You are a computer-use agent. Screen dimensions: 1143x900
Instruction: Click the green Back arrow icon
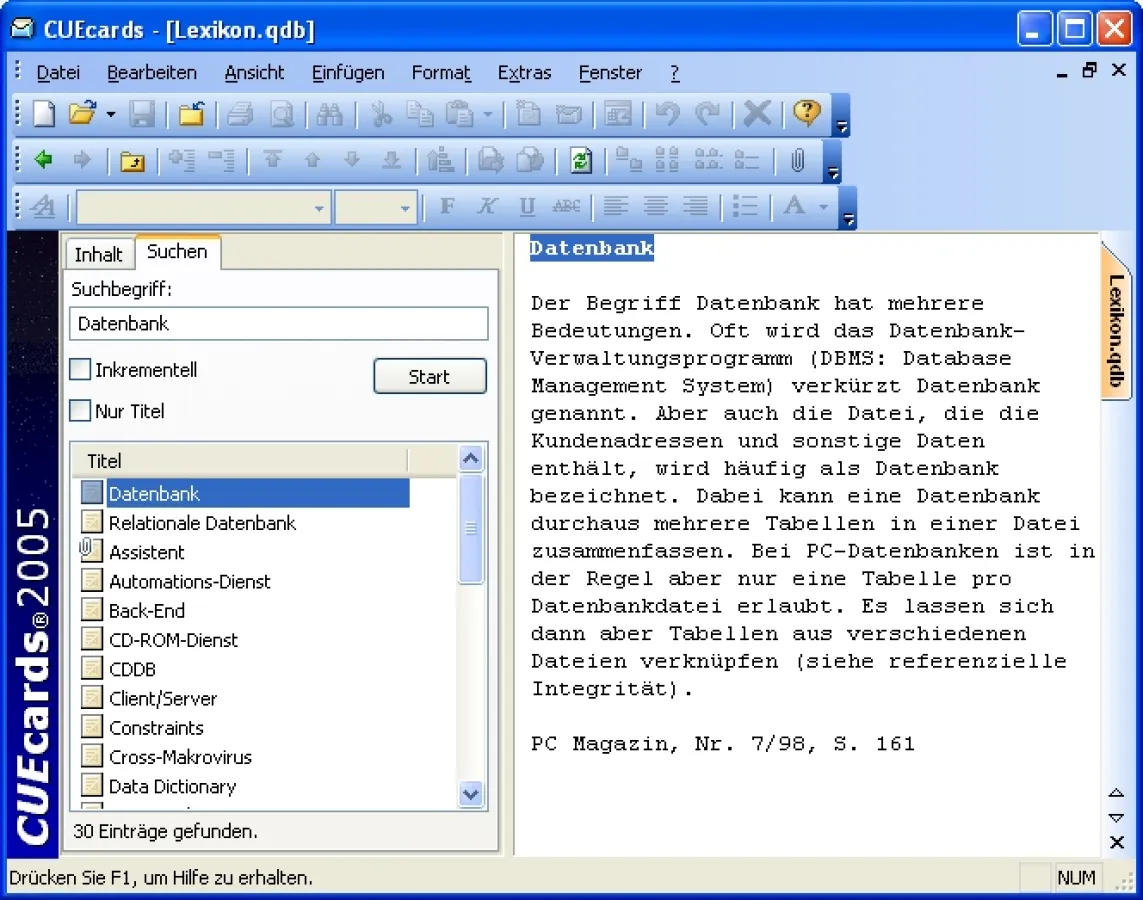[43, 160]
